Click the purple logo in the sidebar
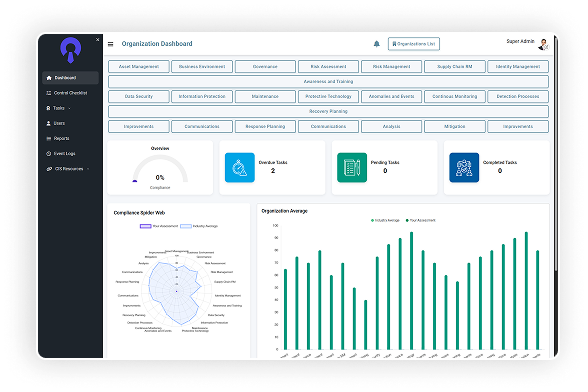 coord(70,50)
